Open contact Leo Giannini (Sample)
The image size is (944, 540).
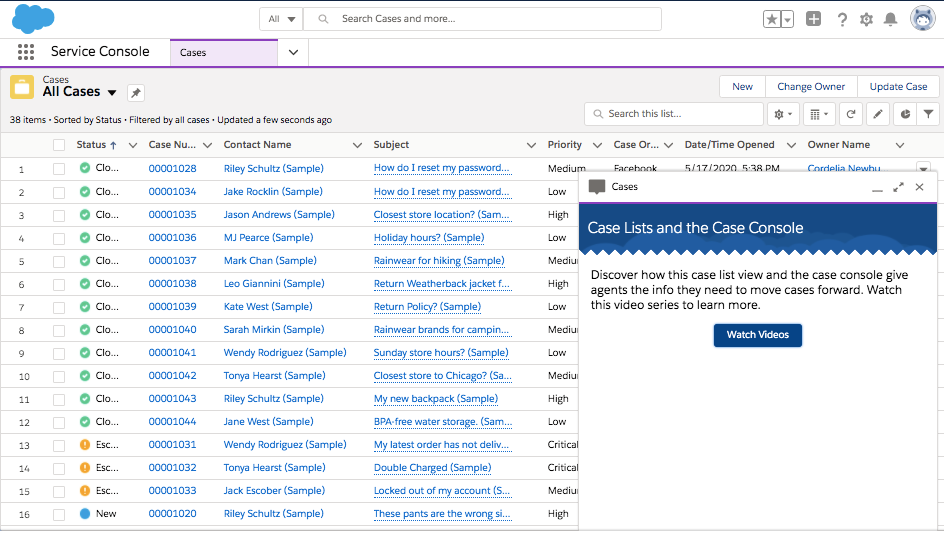274,284
